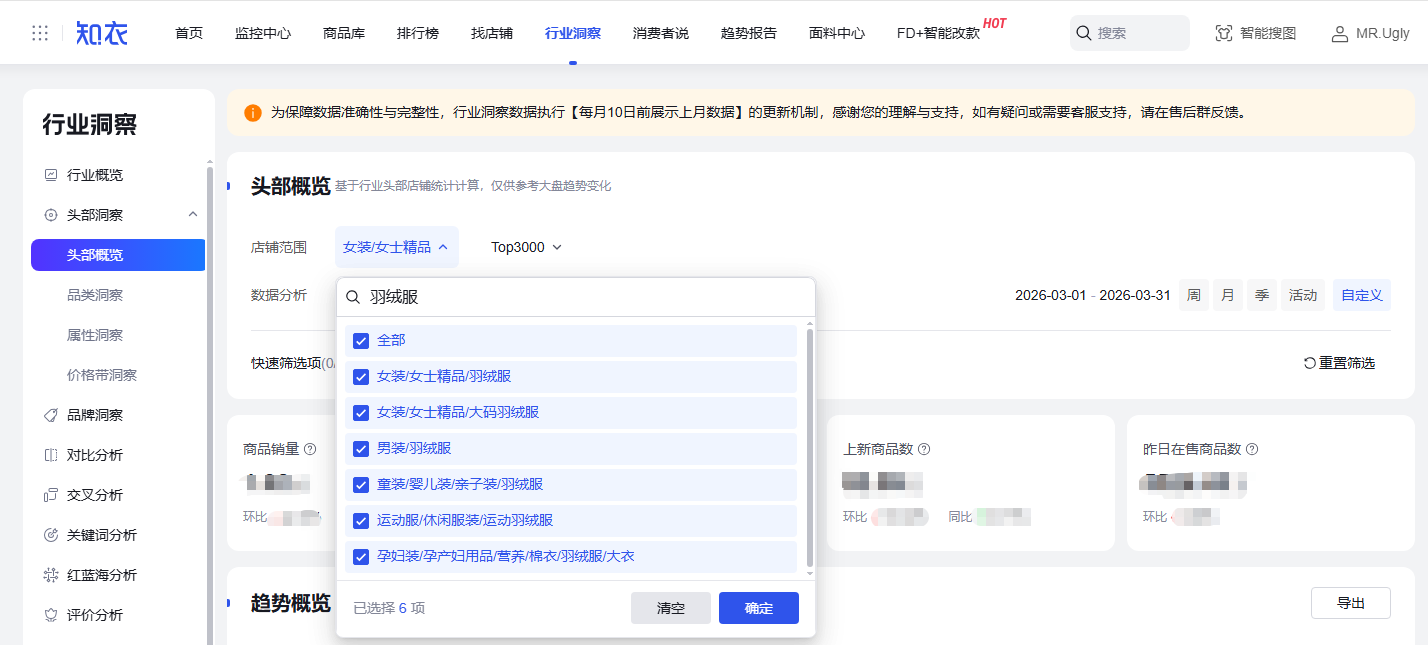Click the top 搜索 search field
The height and width of the screenshot is (645, 1428).
[1130, 33]
